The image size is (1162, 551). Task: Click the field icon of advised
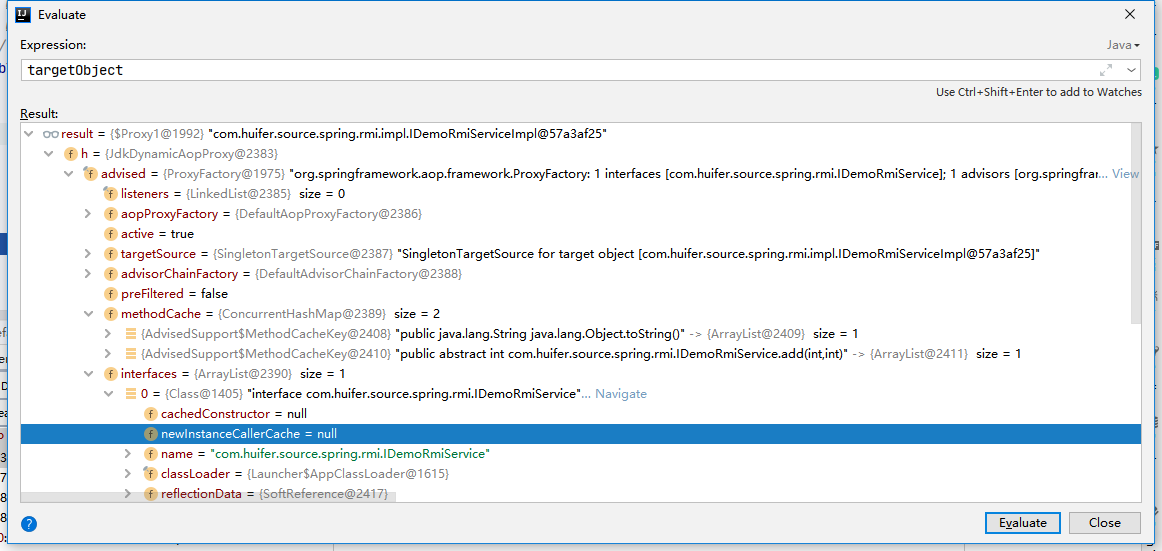click(90, 174)
